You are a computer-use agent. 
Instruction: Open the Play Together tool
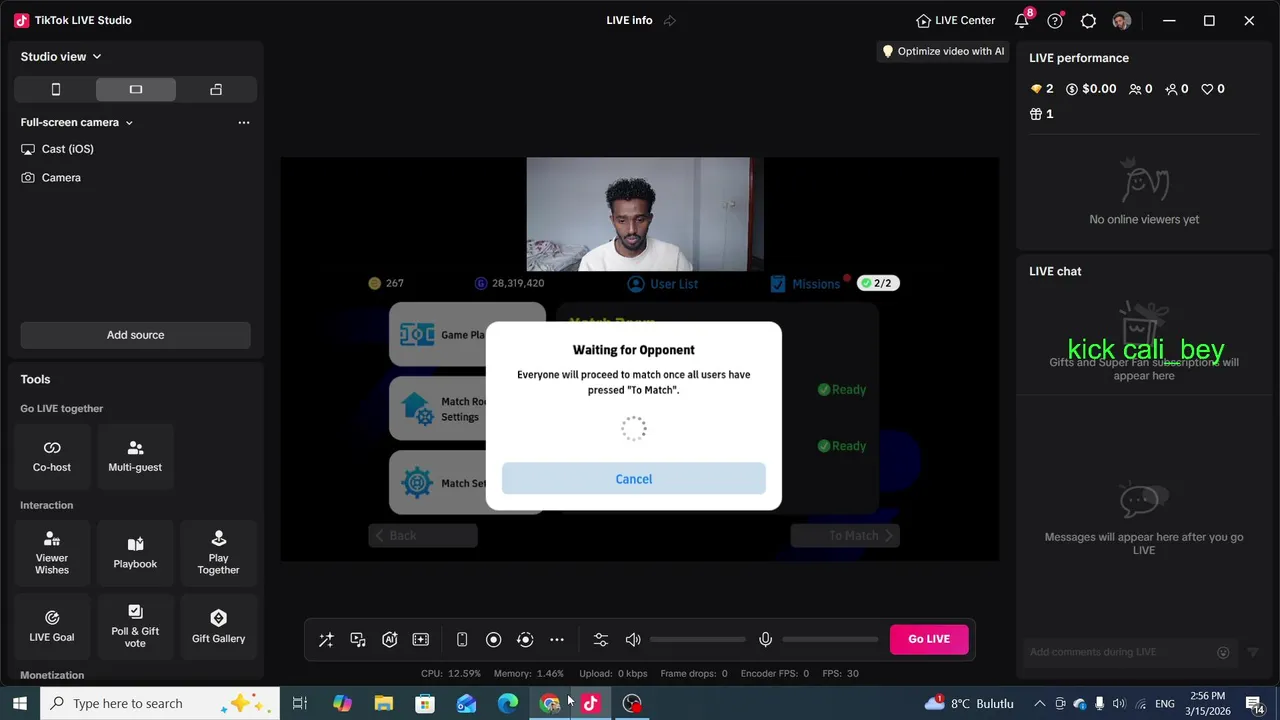click(218, 552)
